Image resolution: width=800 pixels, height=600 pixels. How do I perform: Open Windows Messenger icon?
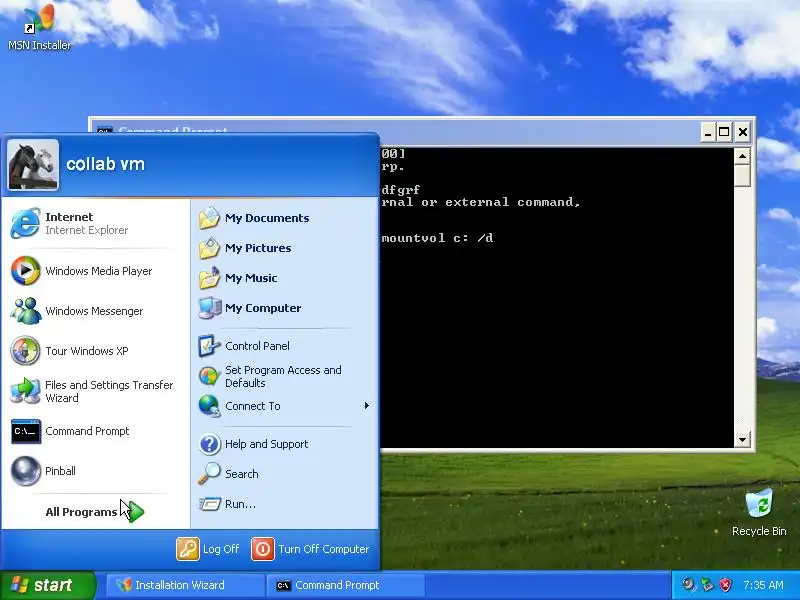pyautogui.click(x=26, y=311)
